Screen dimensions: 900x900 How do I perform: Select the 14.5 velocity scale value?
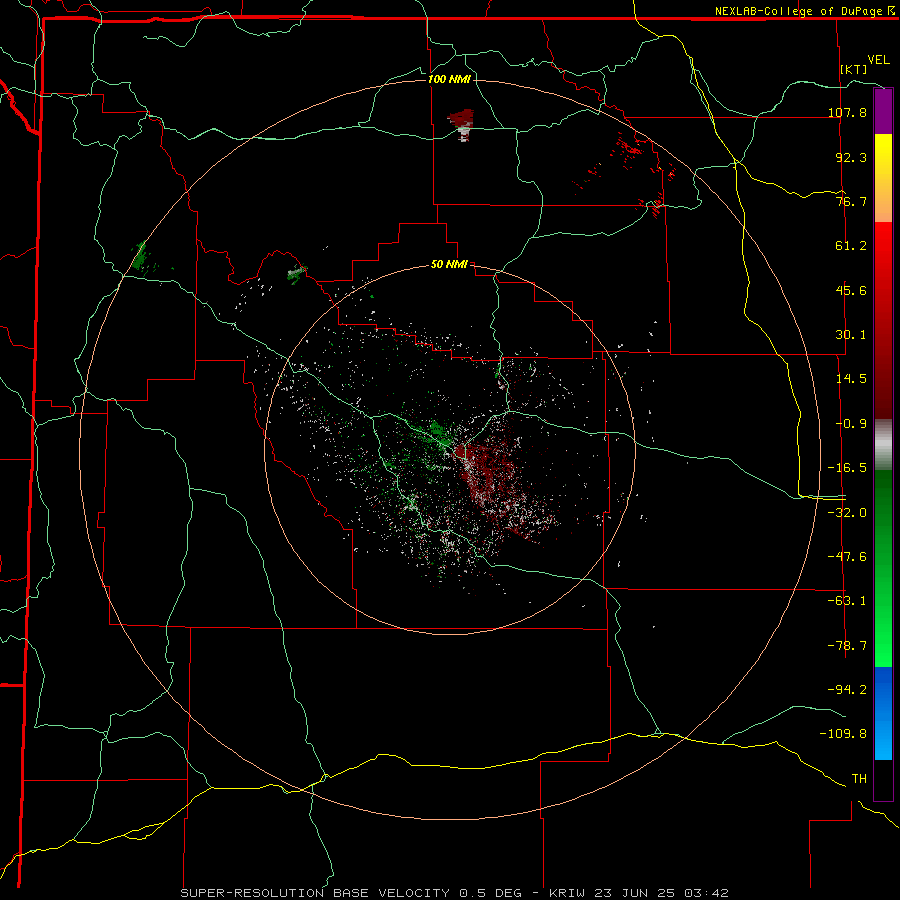[x=851, y=379]
